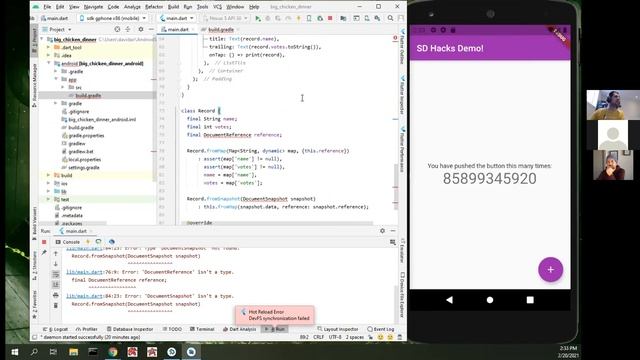Toggle soft-wrap in console gutter
The image size is (640, 360).
(x=56, y=274)
